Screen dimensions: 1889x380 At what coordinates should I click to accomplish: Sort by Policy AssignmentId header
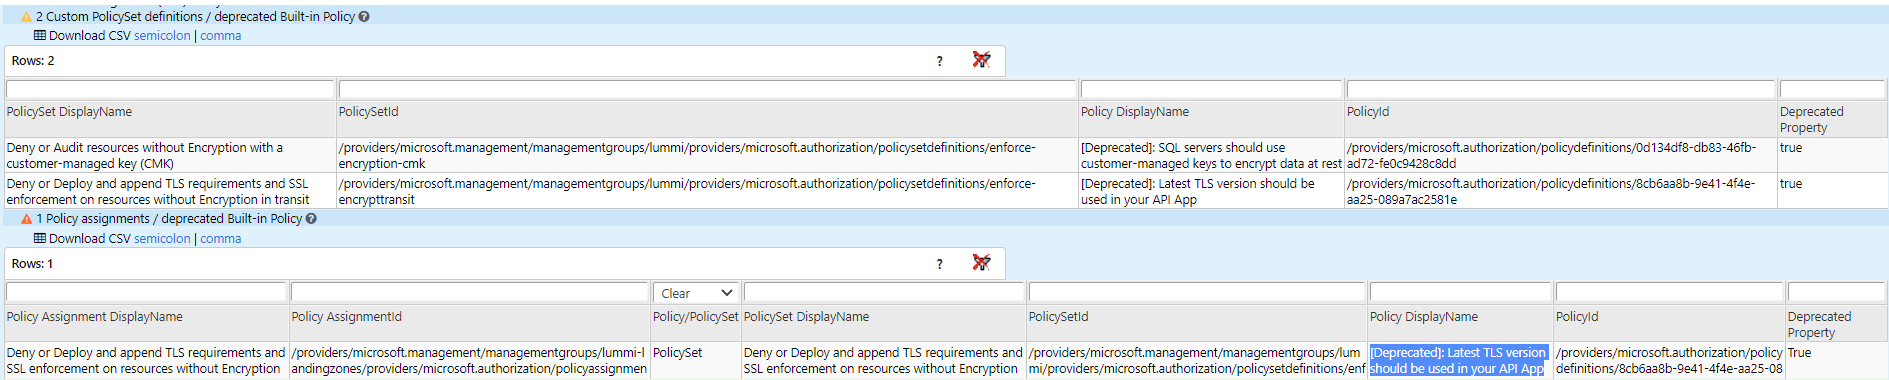470,324
